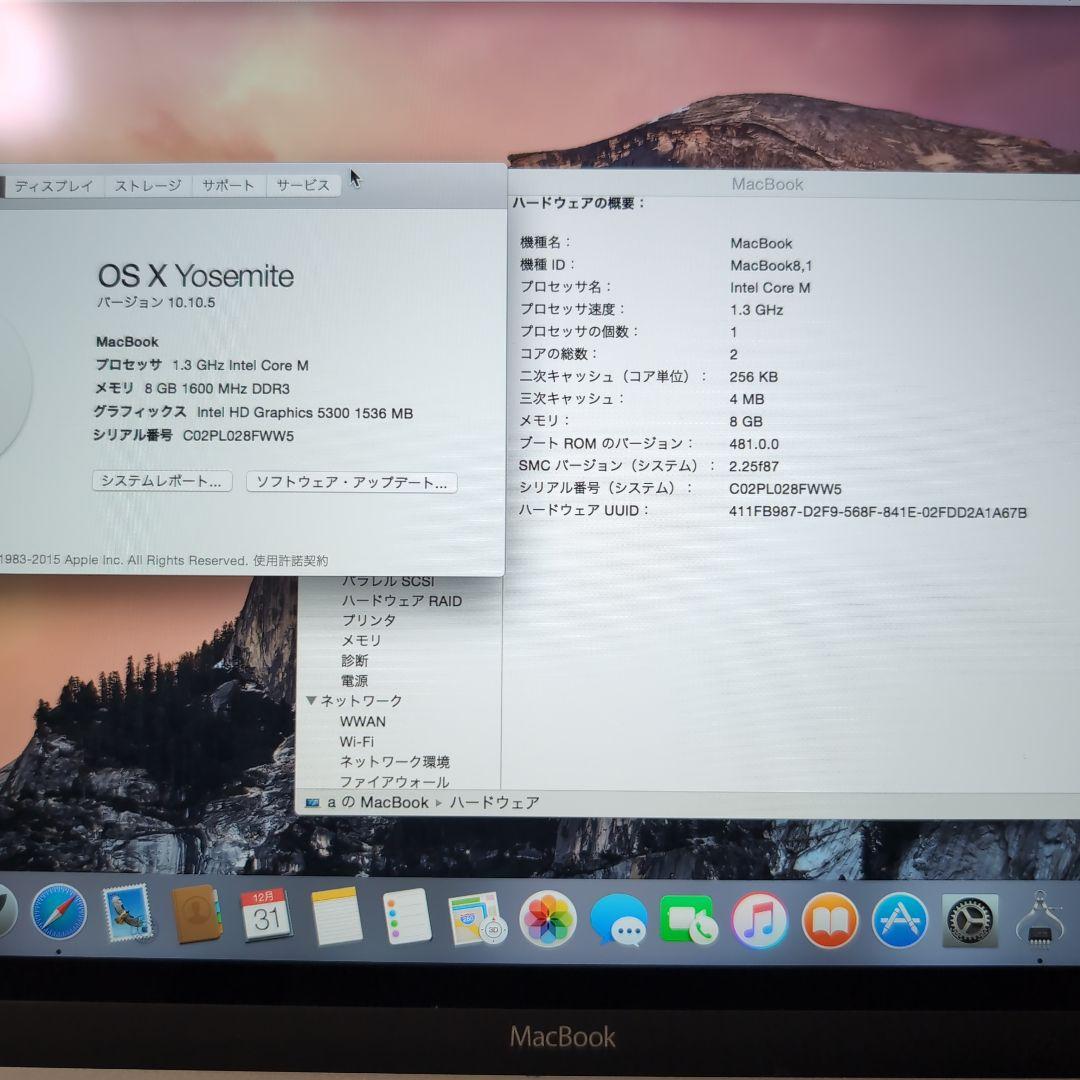The image size is (1080, 1080).
Task: Select ネットワーク category in sidebar
Action: [x=361, y=700]
